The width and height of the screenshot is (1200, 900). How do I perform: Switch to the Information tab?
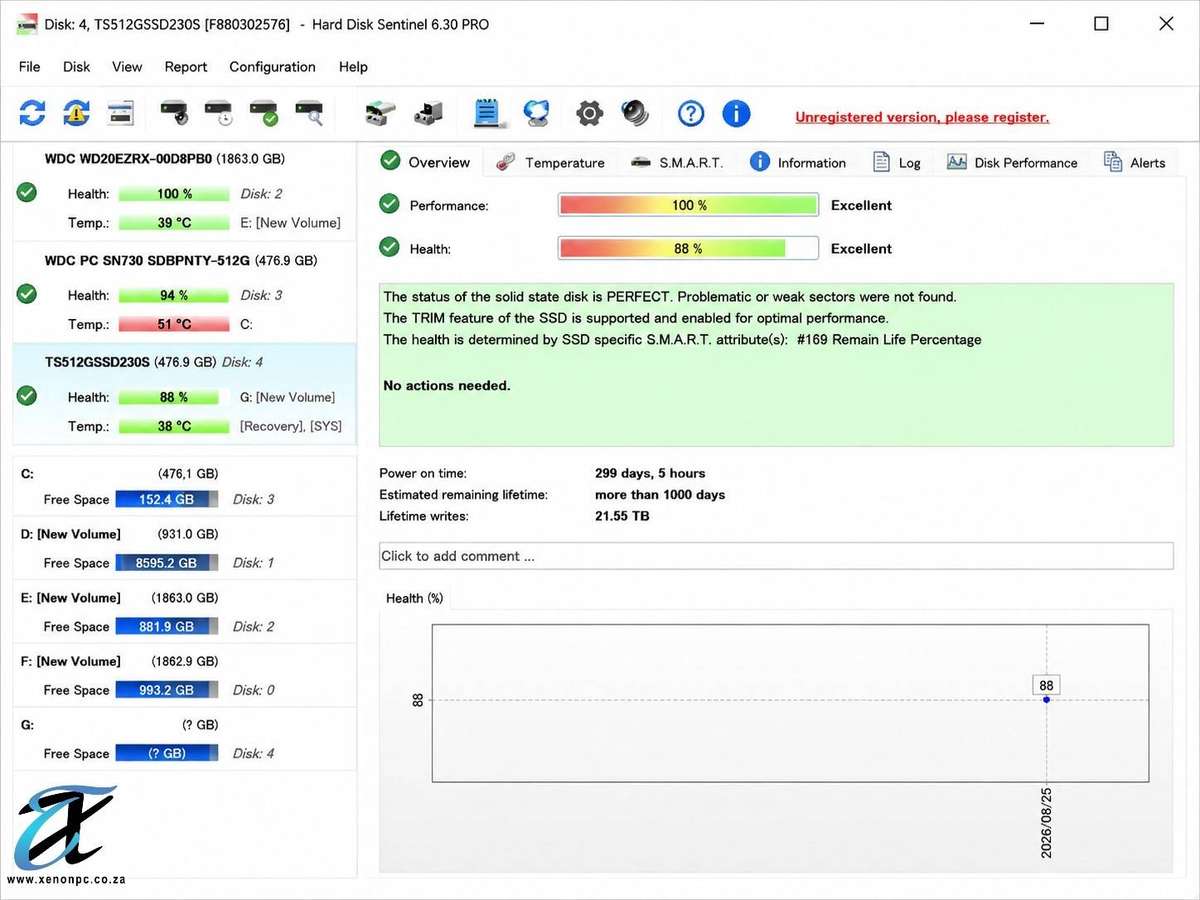(799, 163)
